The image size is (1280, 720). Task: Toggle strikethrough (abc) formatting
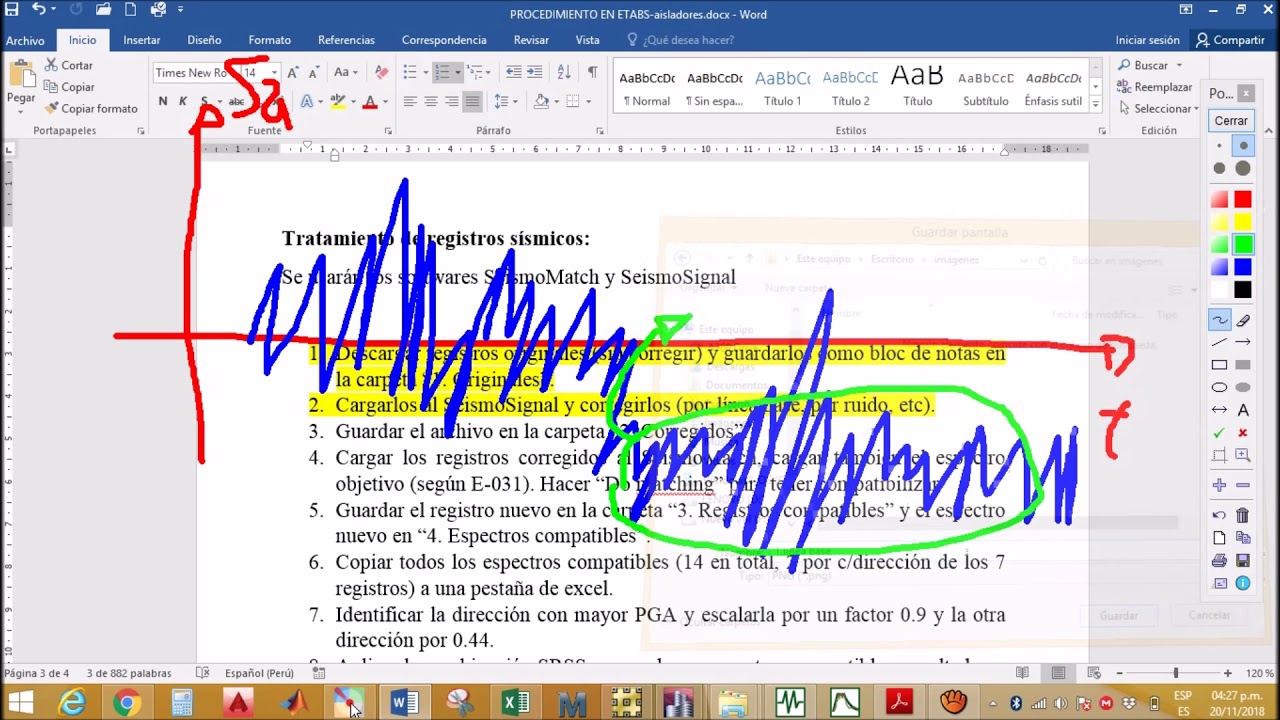coord(236,101)
